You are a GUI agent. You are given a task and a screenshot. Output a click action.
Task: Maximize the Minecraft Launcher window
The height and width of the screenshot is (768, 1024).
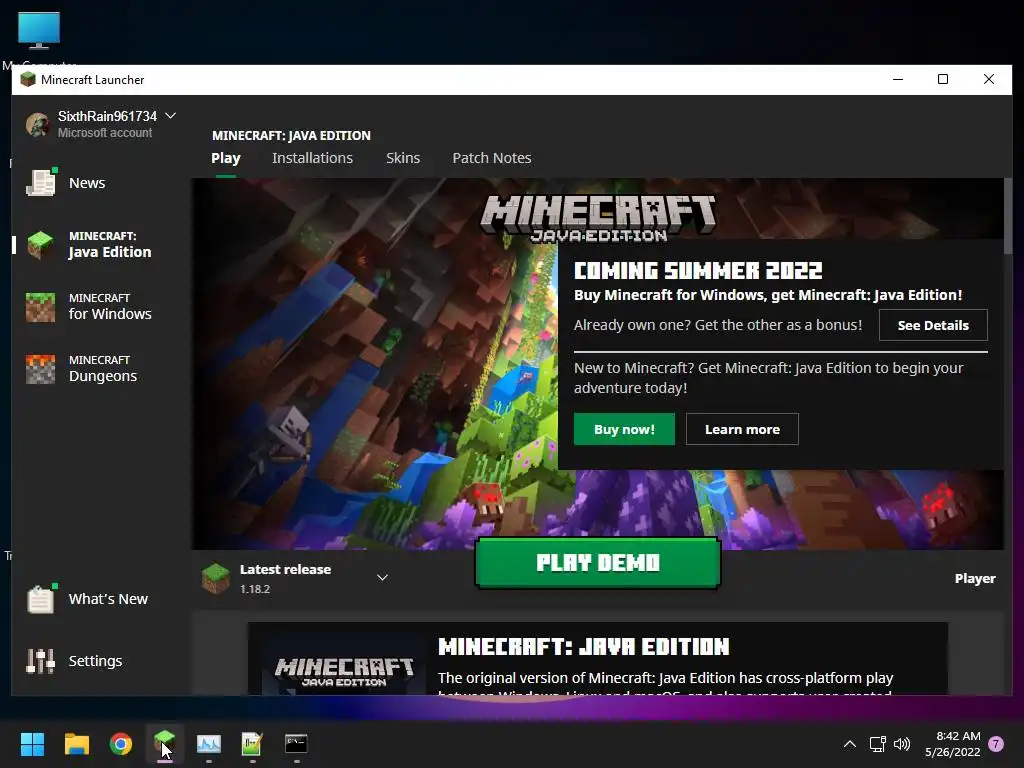click(x=943, y=80)
